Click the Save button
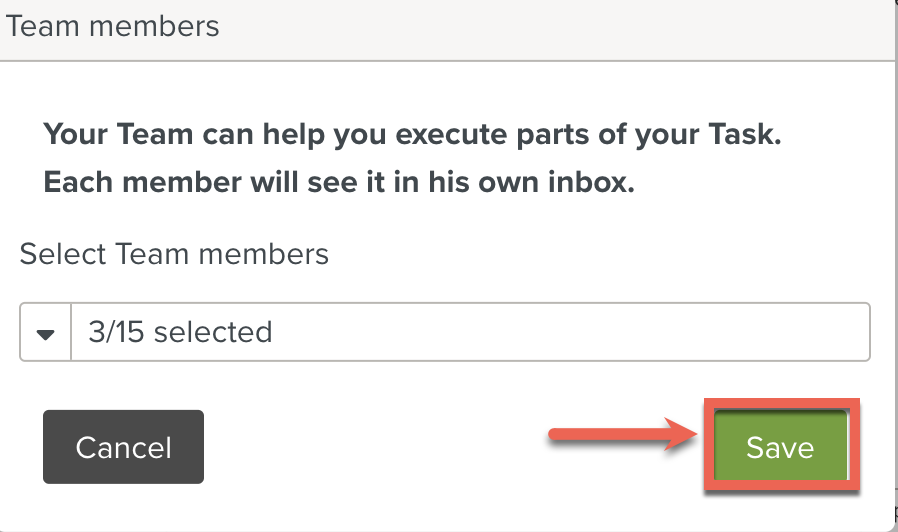 tap(780, 446)
